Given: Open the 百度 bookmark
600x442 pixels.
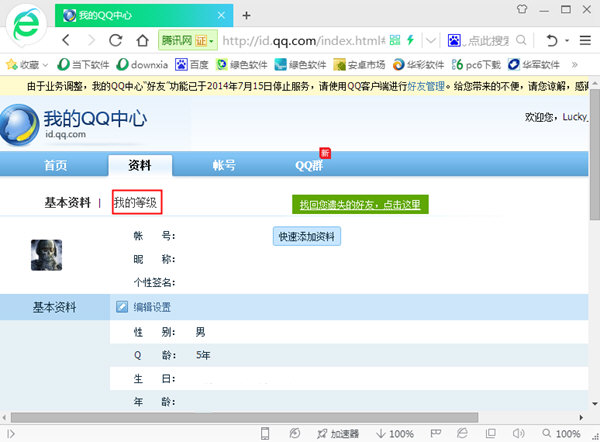Looking at the screenshot, I should 192,65.
